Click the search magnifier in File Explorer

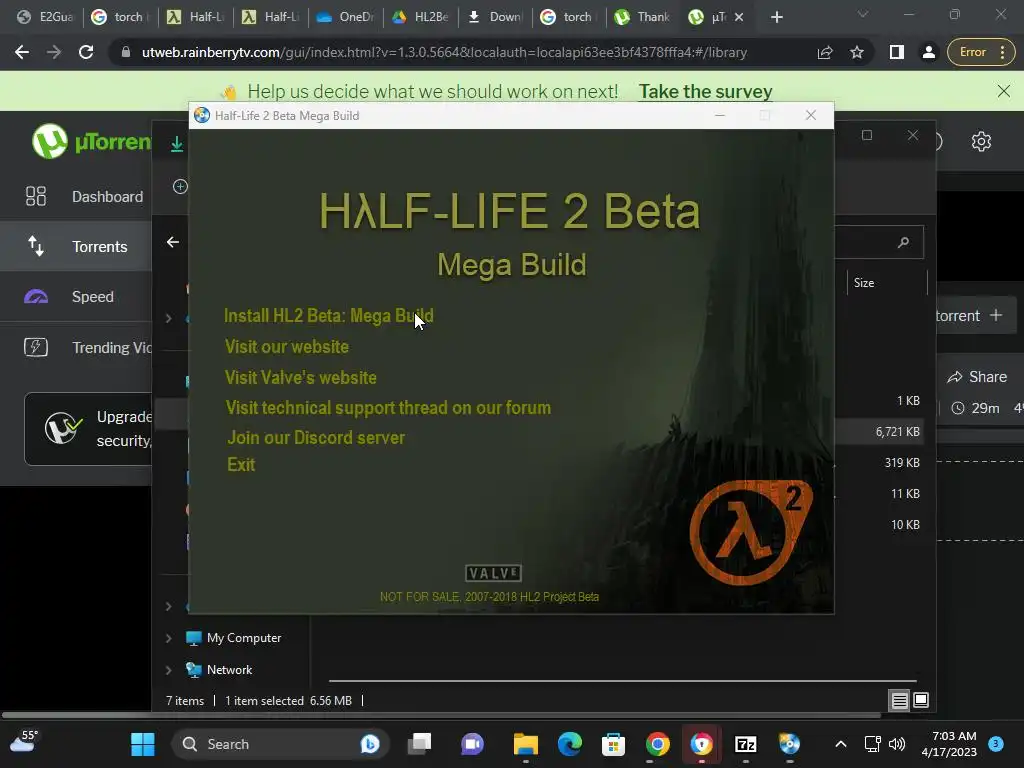click(903, 242)
